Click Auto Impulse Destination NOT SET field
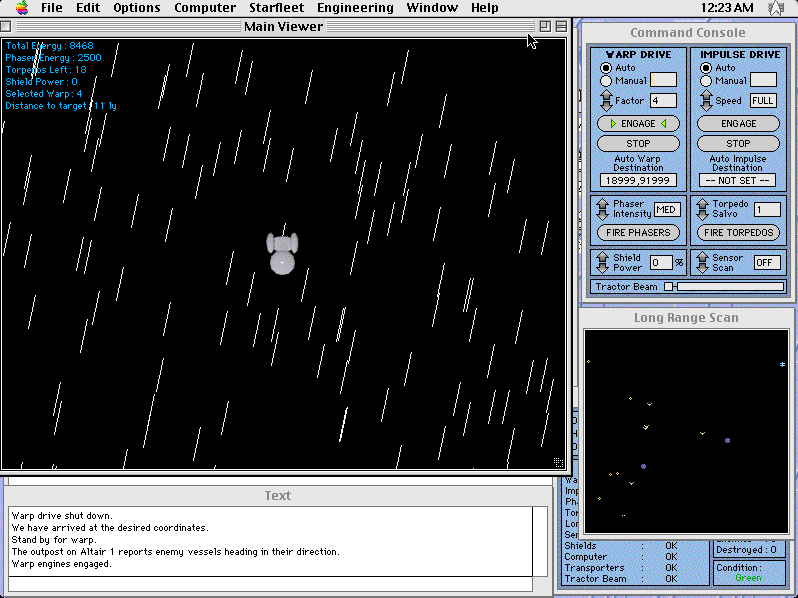Image resolution: width=798 pixels, height=598 pixels. point(737,180)
